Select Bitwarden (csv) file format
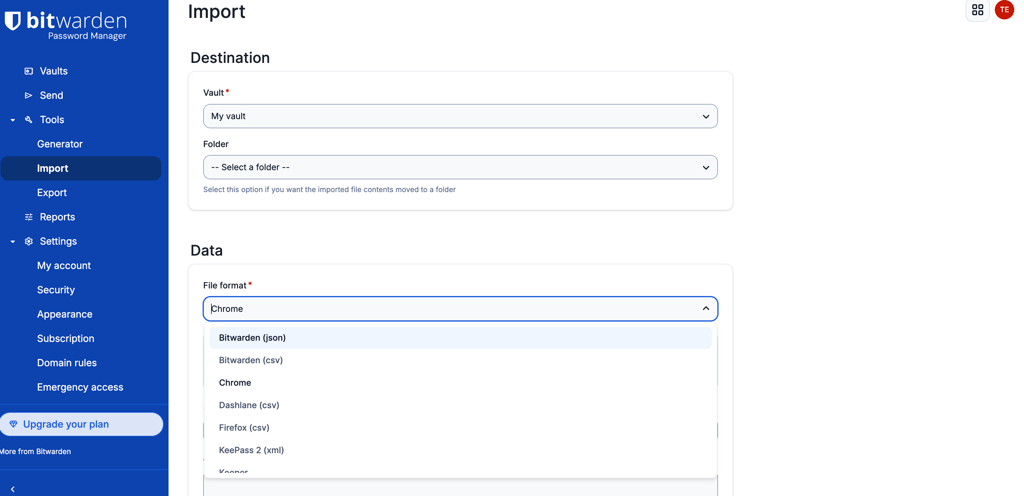 pos(460,360)
